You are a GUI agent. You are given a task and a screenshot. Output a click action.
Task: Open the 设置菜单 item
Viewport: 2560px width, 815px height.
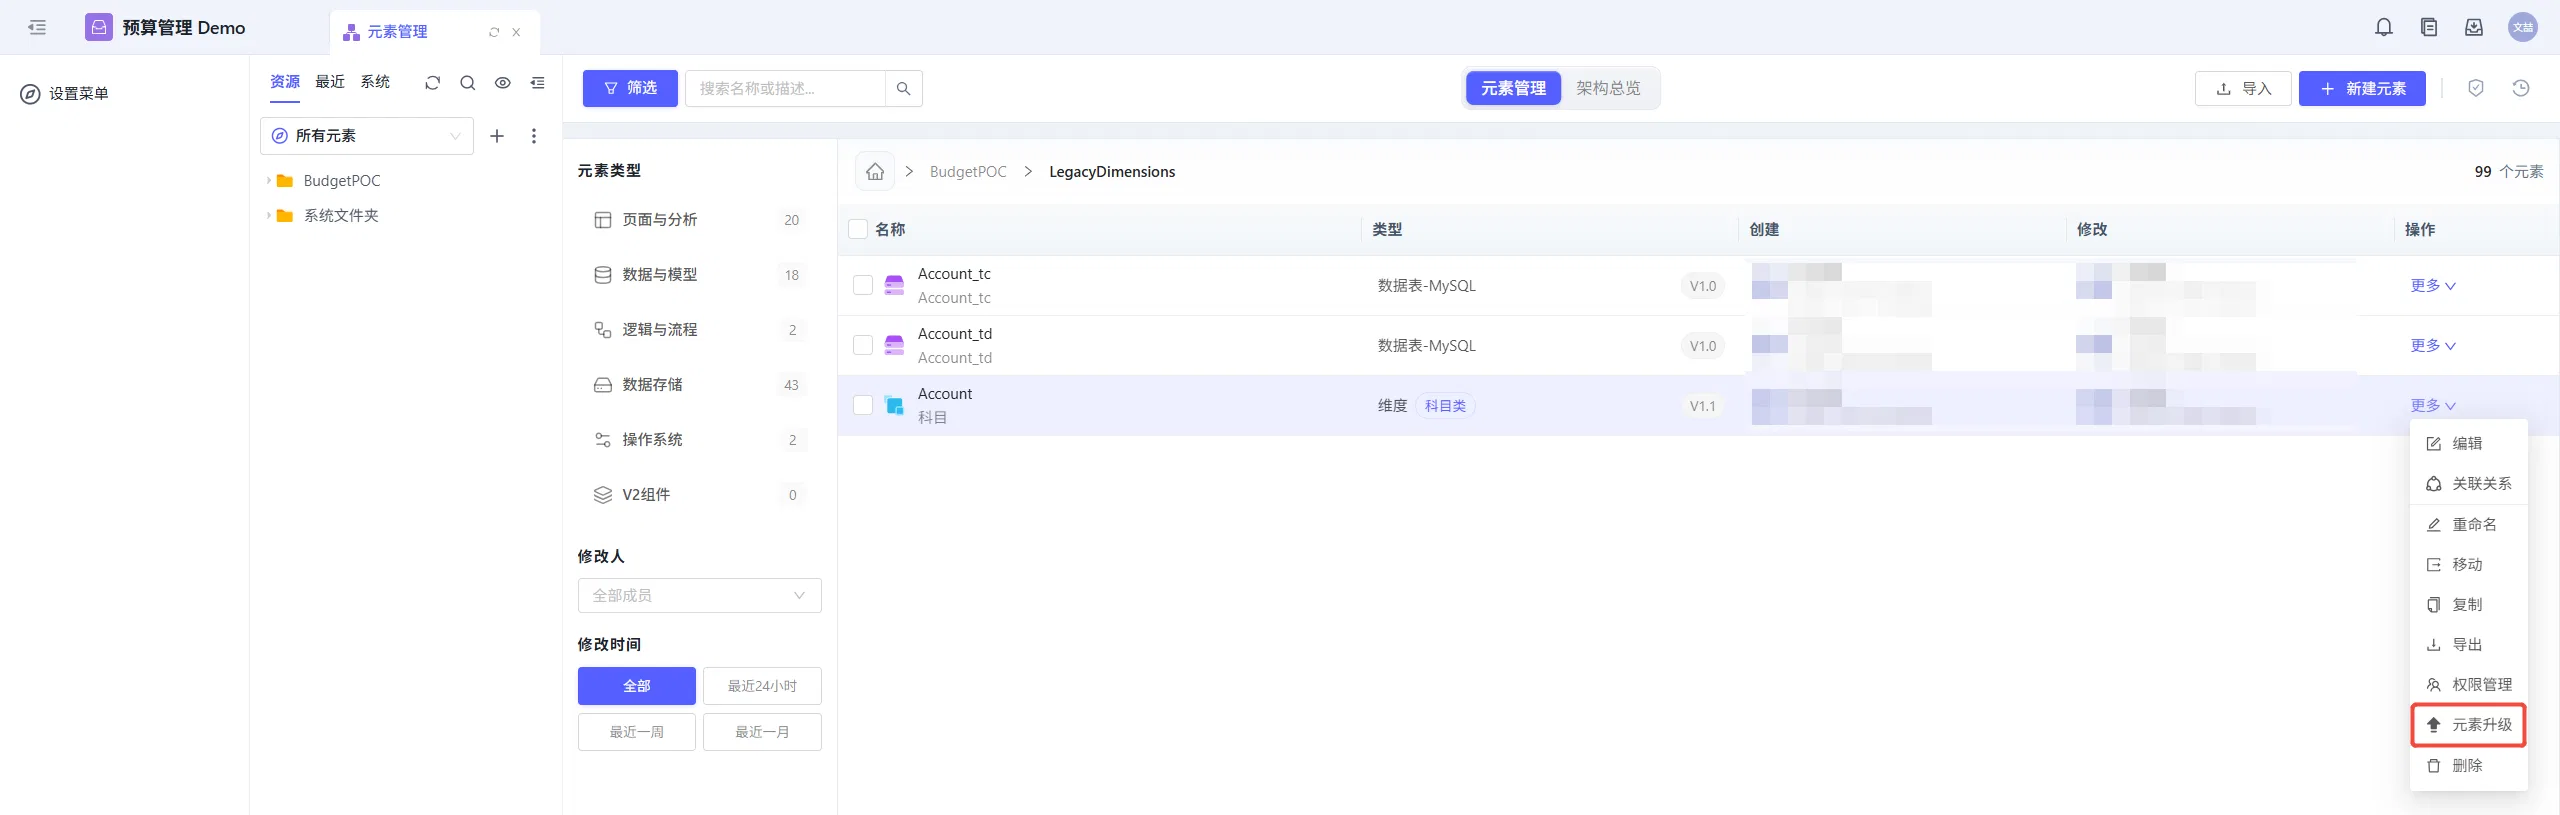click(65, 94)
